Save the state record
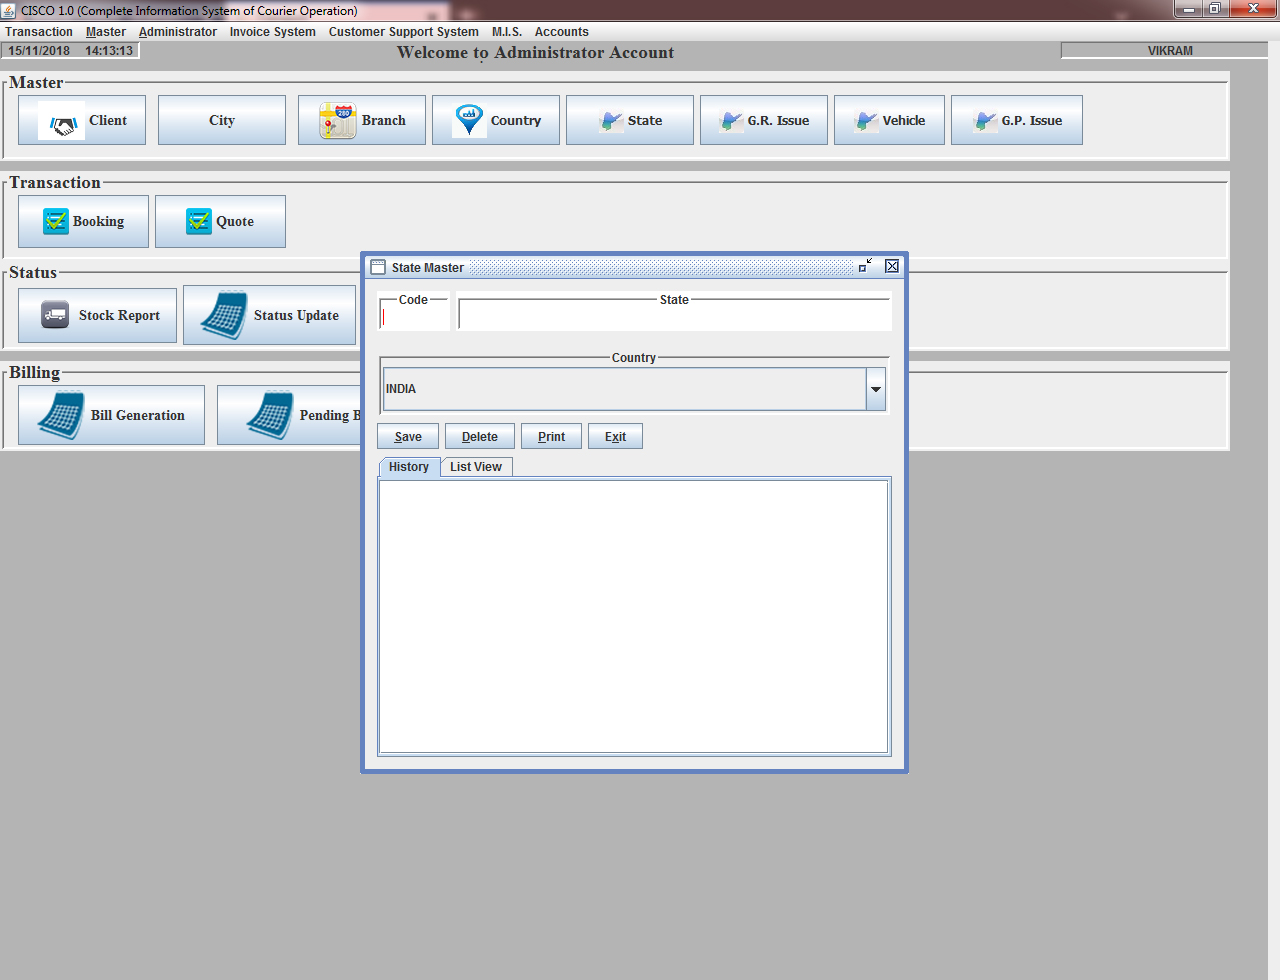The image size is (1280, 980). pyautogui.click(x=408, y=437)
